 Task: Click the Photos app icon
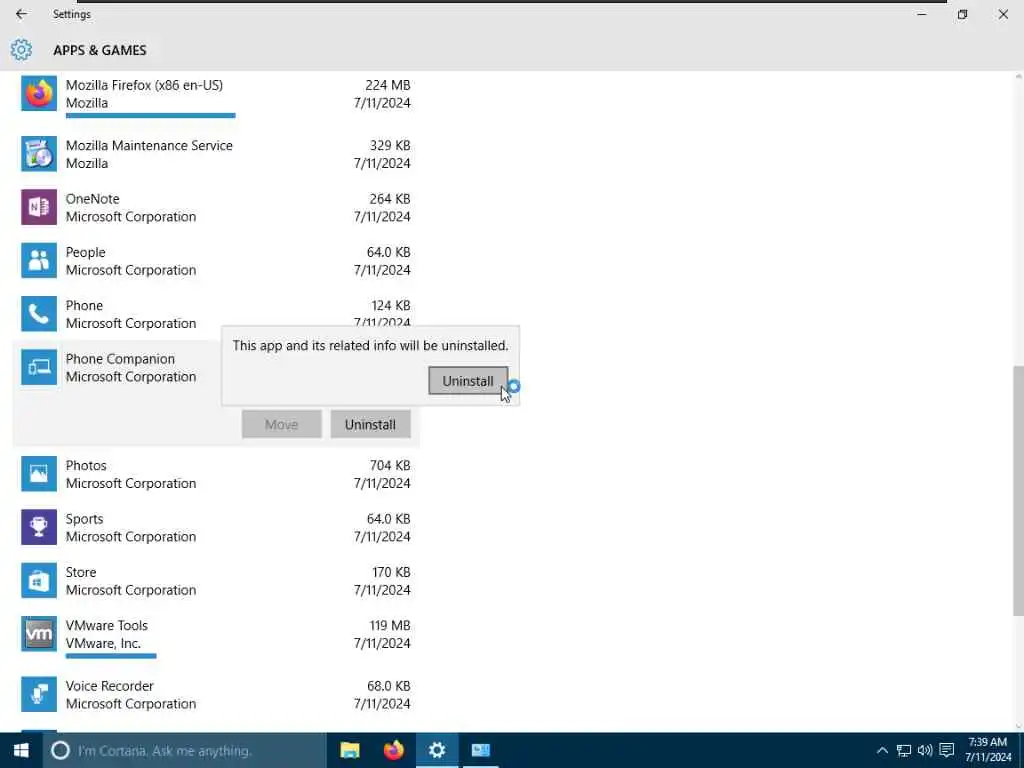(x=39, y=473)
